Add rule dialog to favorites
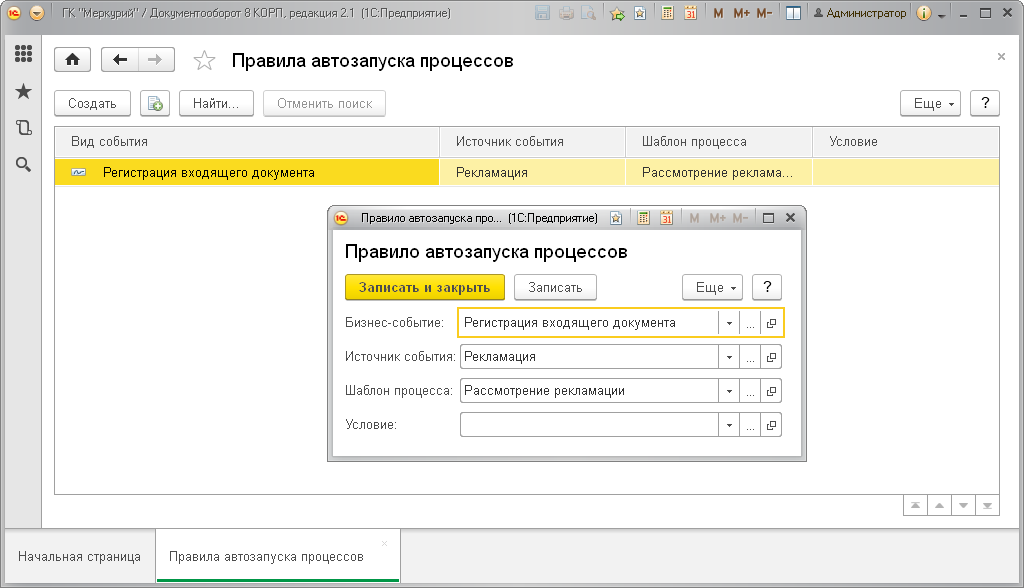1024x588 pixels. [x=616, y=218]
